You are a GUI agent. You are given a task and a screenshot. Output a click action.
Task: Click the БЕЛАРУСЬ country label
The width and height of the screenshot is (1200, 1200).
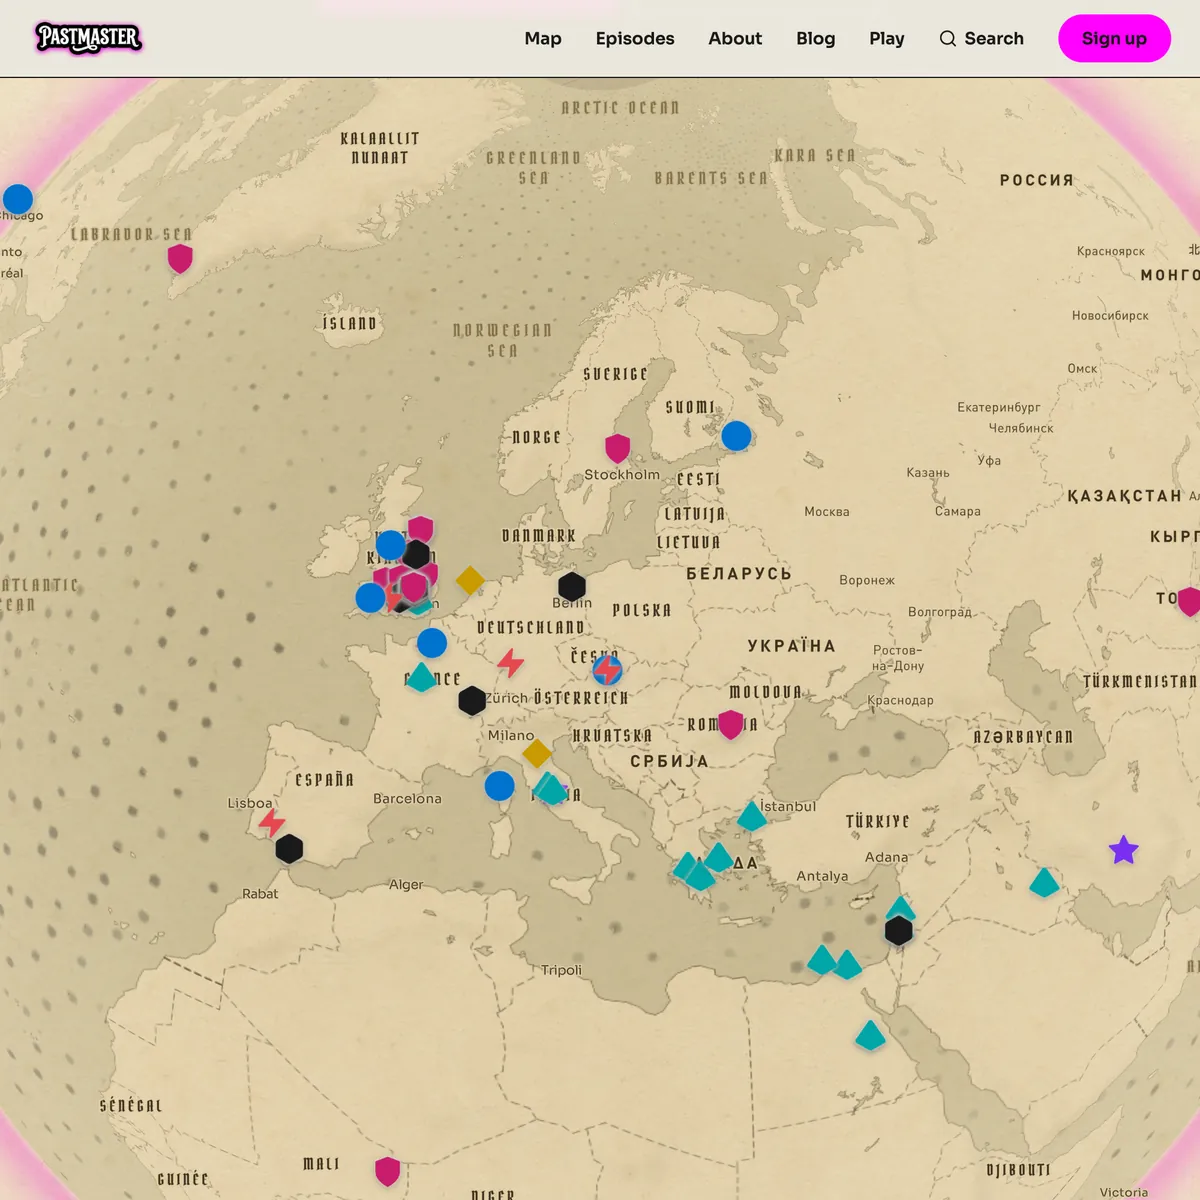(x=739, y=574)
